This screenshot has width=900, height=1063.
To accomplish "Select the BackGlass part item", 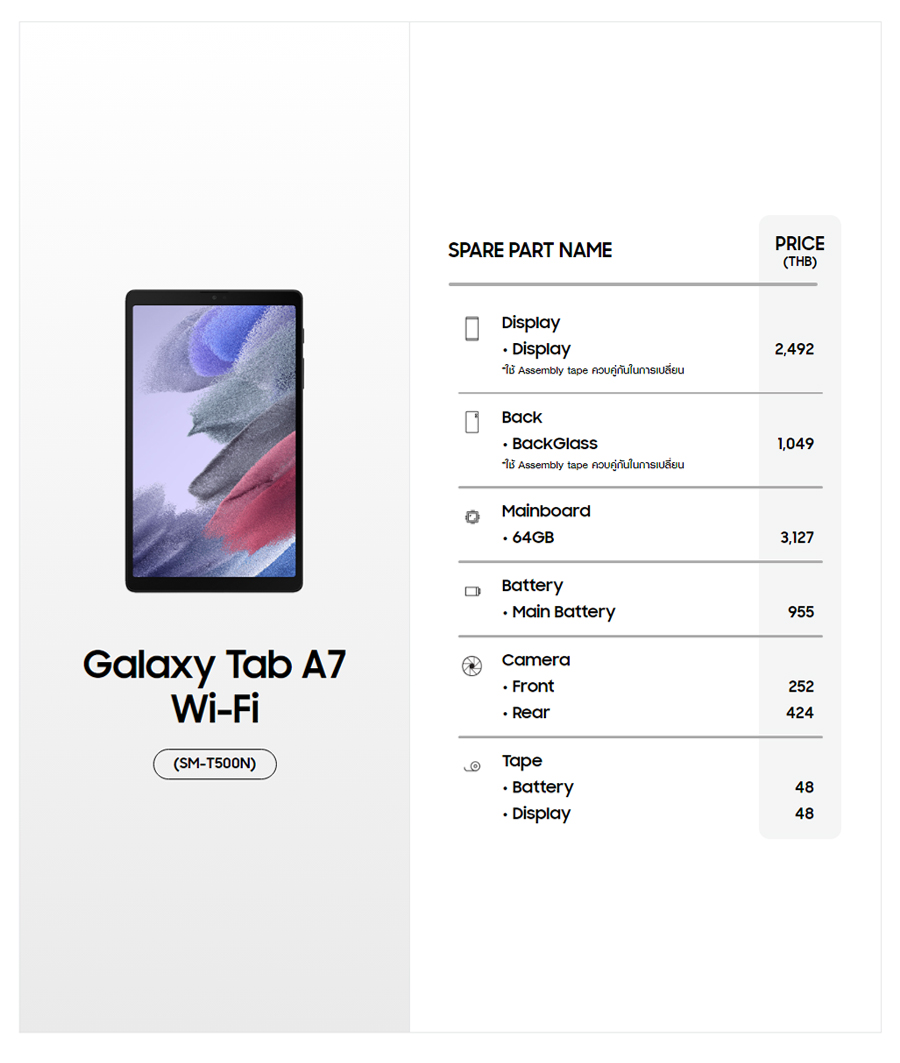I will click(554, 444).
